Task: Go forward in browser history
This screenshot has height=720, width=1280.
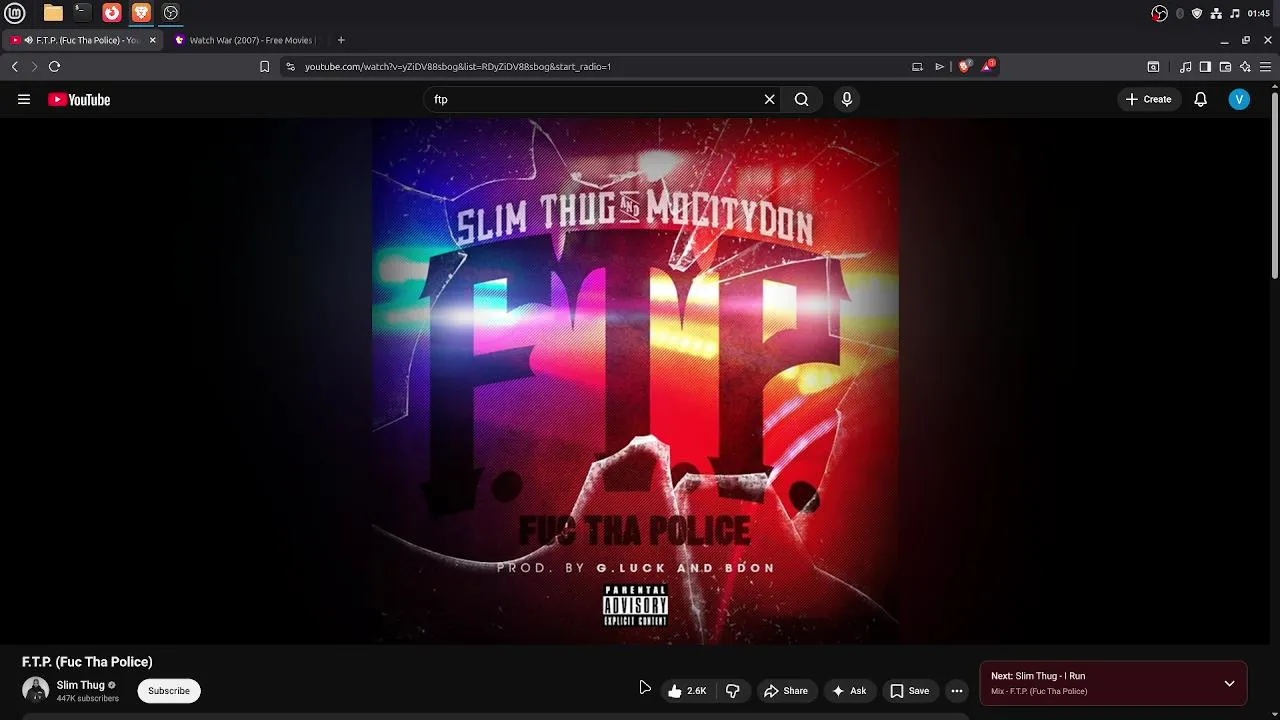Action: click(x=34, y=66)
